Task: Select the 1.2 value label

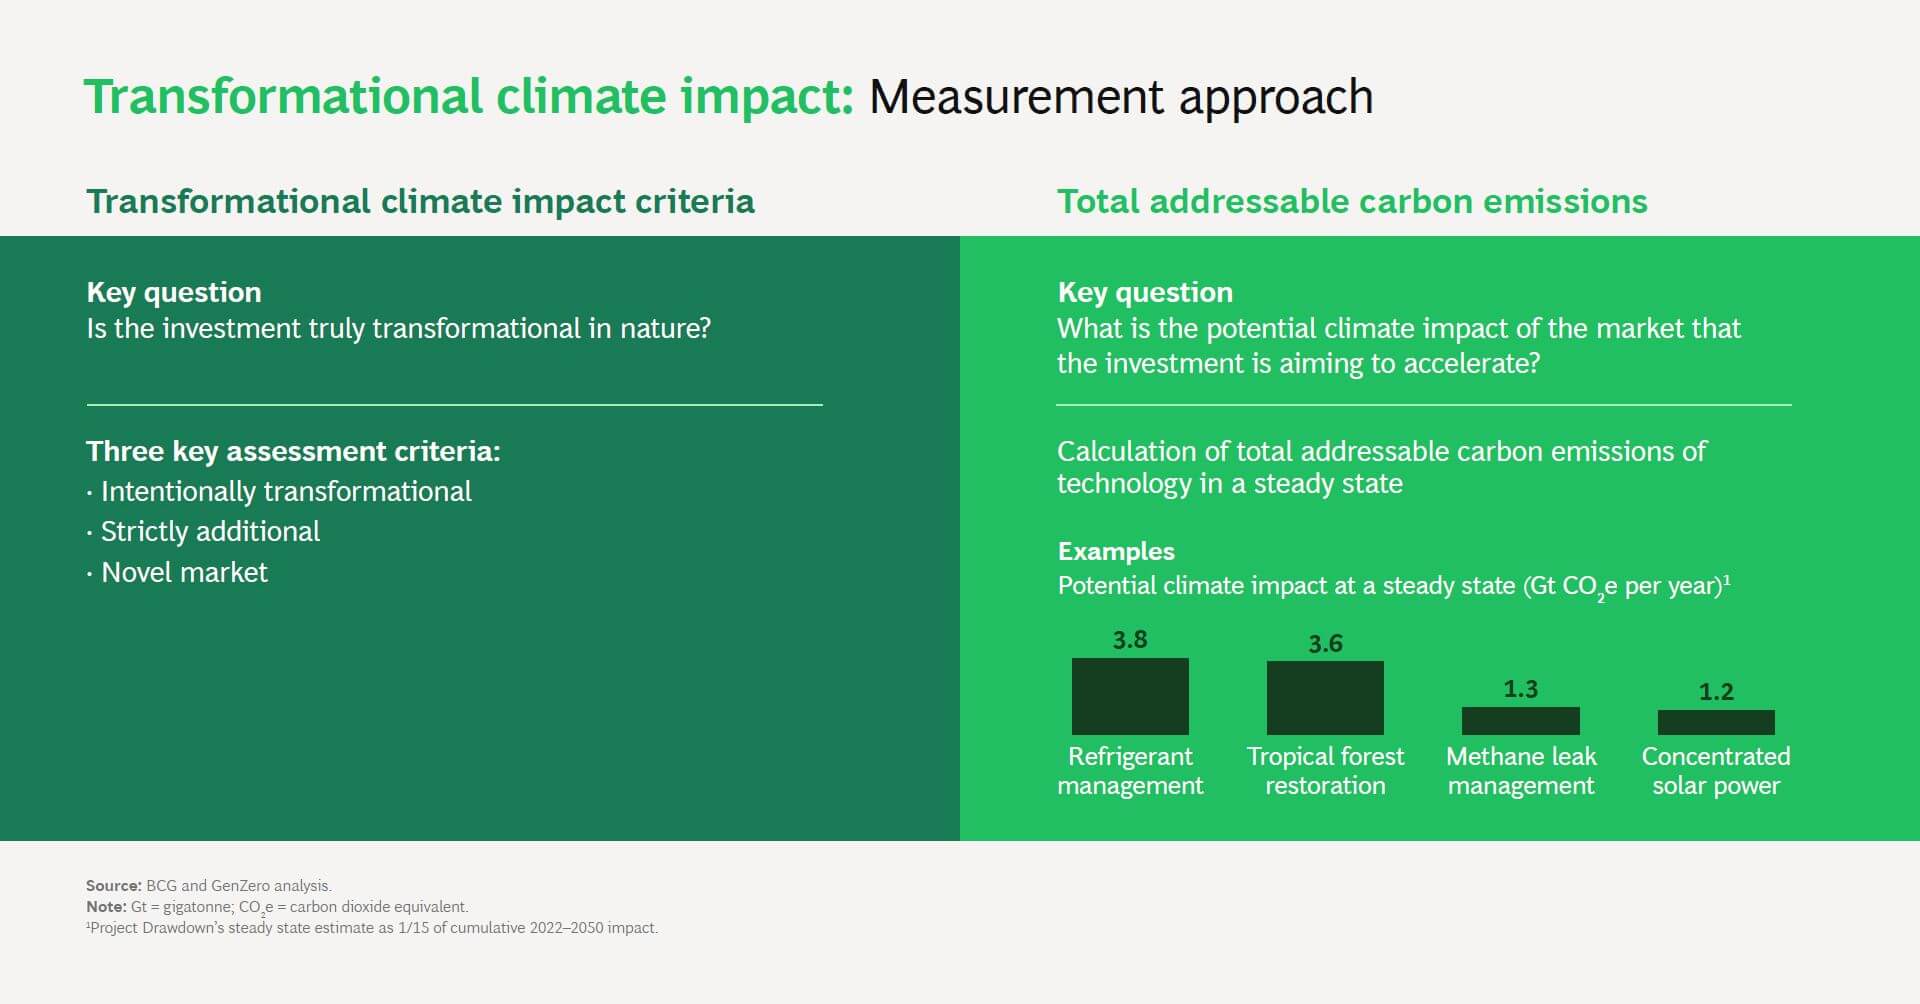Action: pos(1716,692)
